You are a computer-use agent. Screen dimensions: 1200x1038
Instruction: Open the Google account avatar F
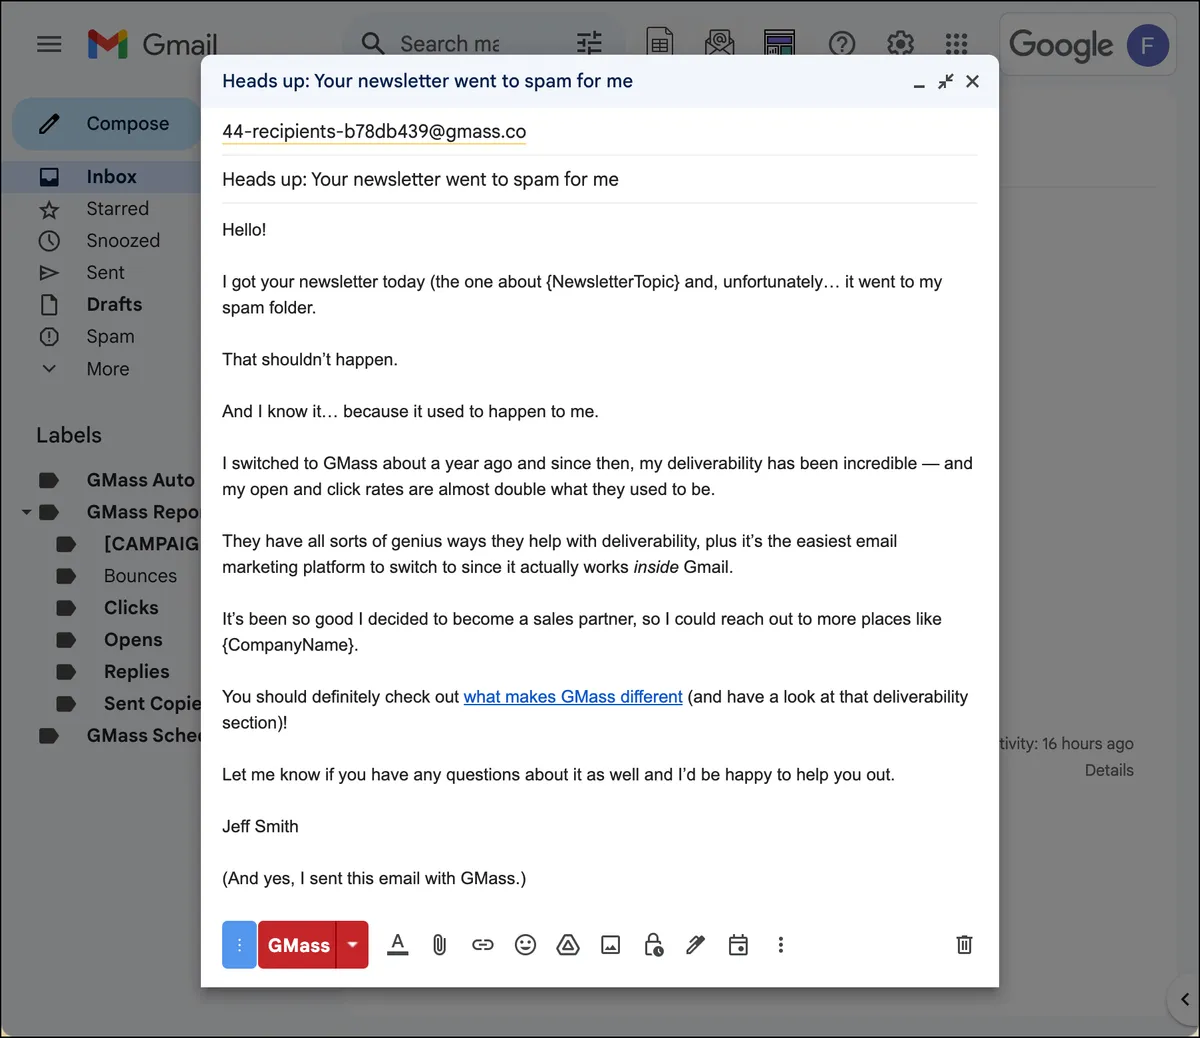[x=1147, y=45]
